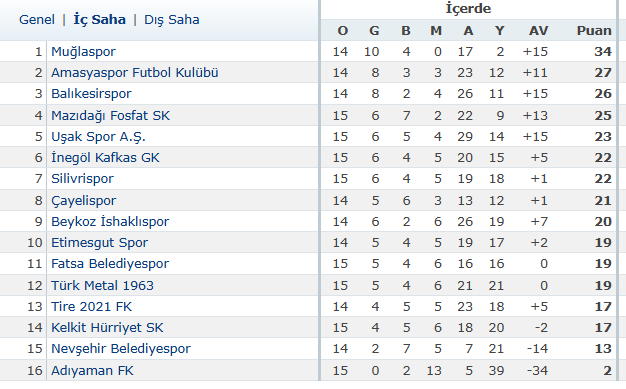Switch to the Genel tab
This screenshot has height=389, width=626.
(37, 20)
